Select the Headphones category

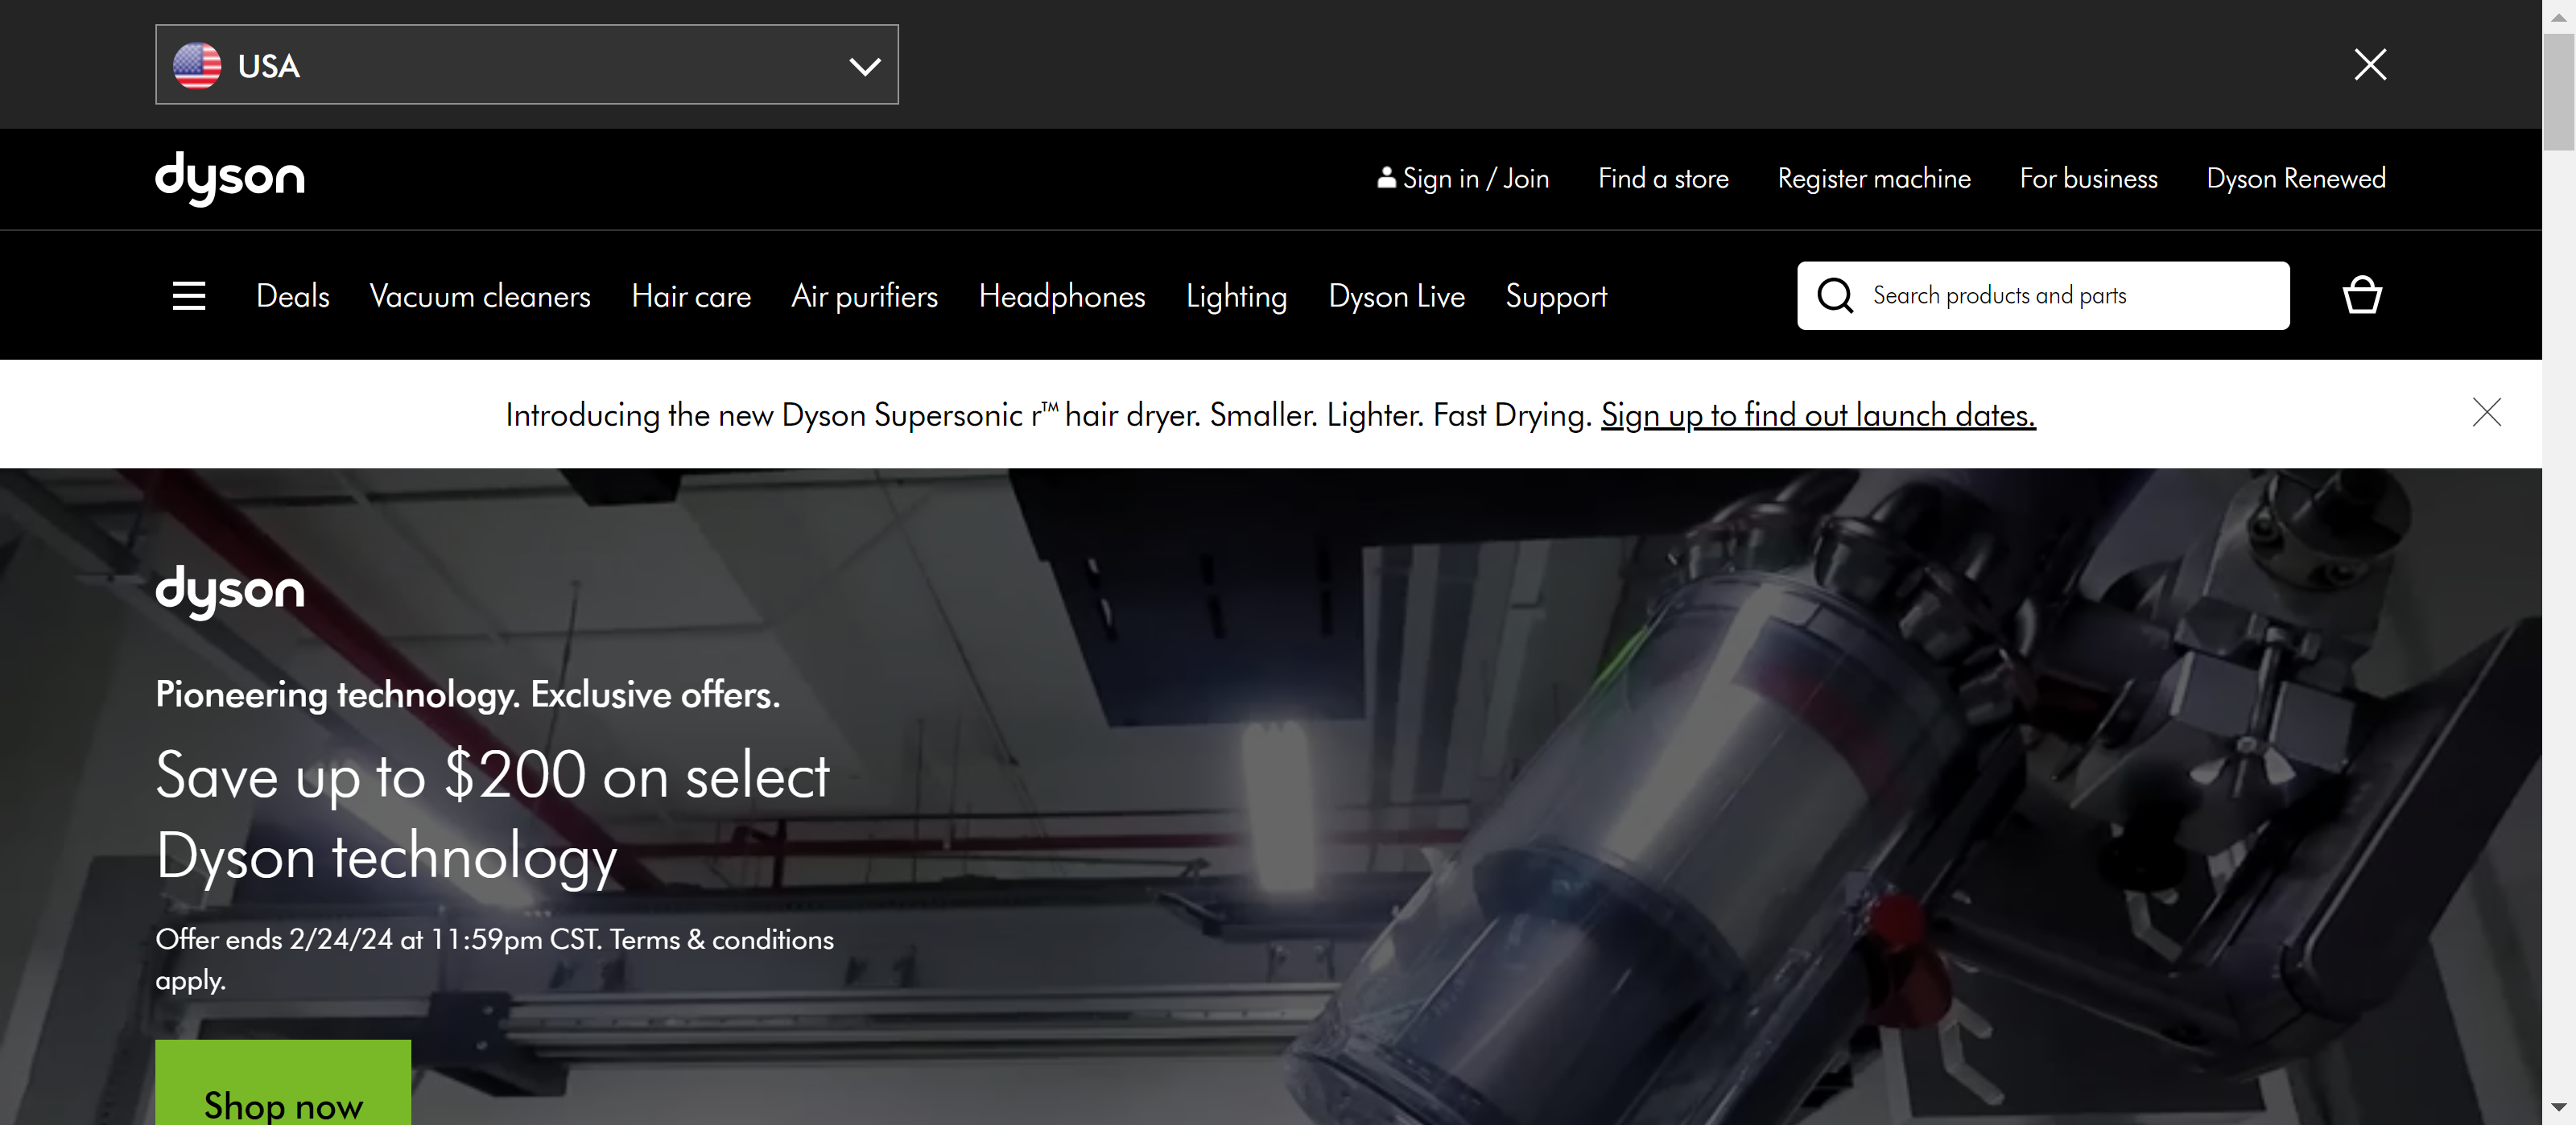coord(1062,295)
